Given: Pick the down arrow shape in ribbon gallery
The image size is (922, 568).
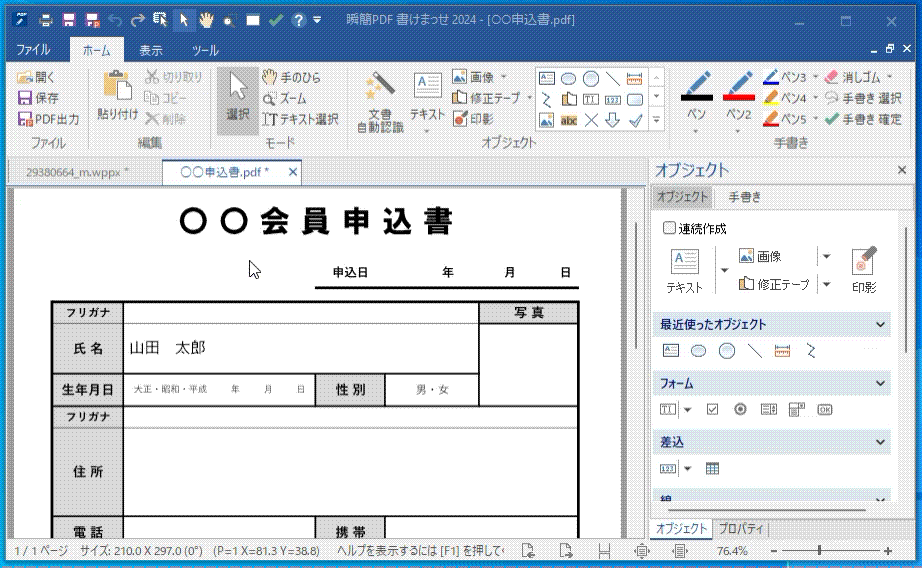Looking at the screenshot, I should [613, 121].
